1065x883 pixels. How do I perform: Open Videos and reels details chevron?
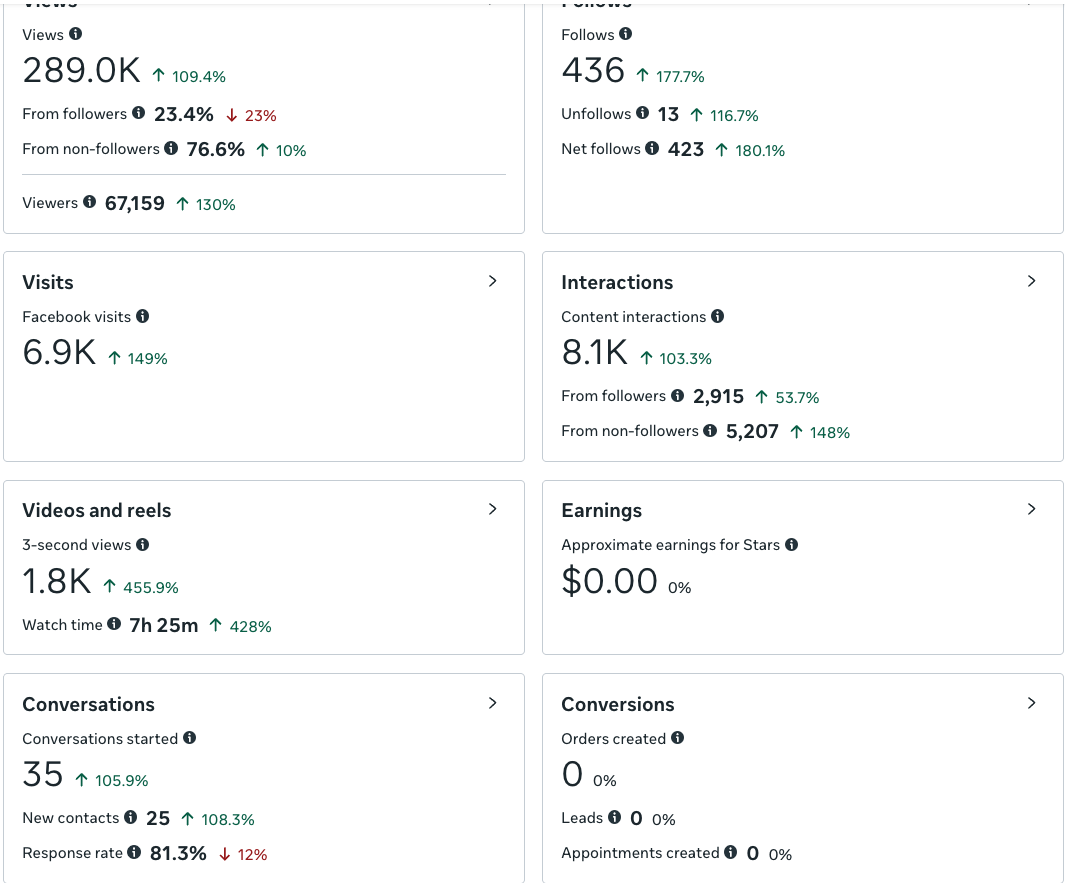[493, 509]
